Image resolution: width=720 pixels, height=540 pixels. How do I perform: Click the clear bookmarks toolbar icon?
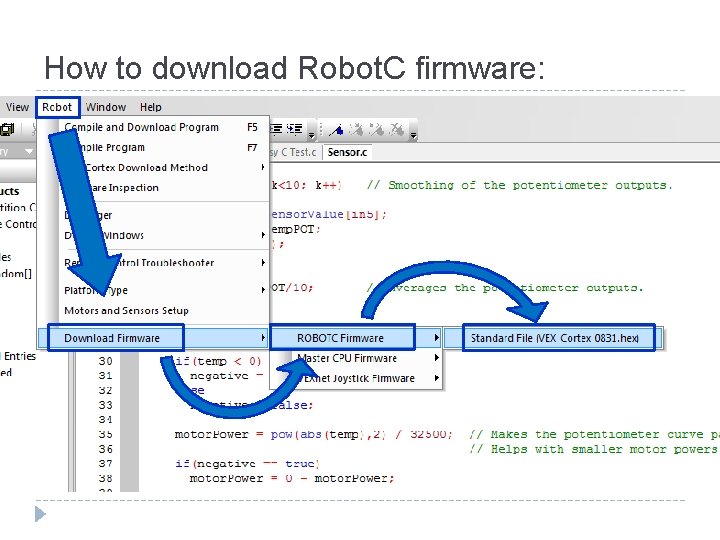397,130
